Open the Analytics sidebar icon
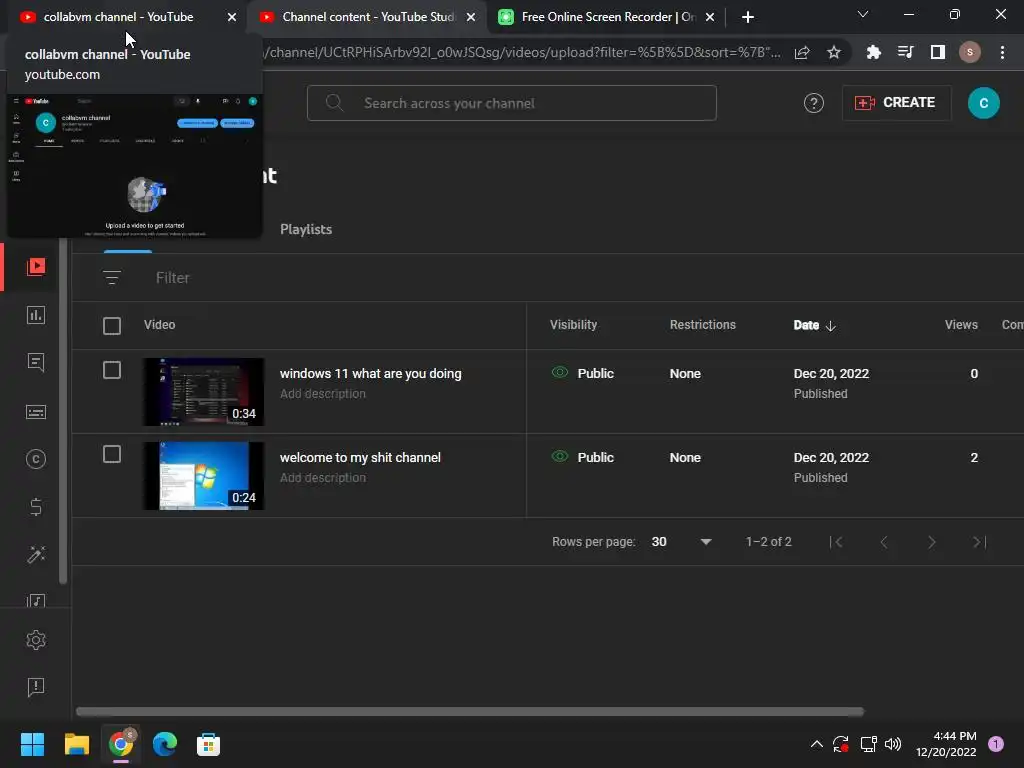 [x=36, y=315]
